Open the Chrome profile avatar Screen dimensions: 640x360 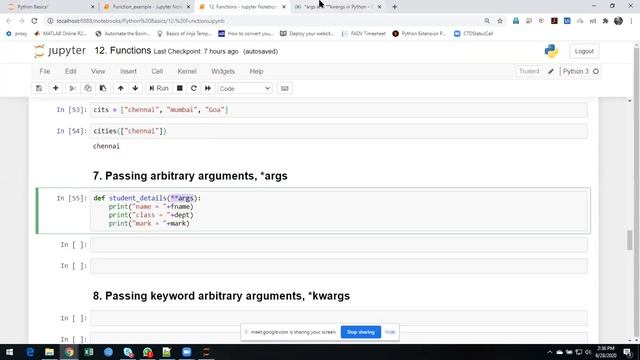point(618,21)
